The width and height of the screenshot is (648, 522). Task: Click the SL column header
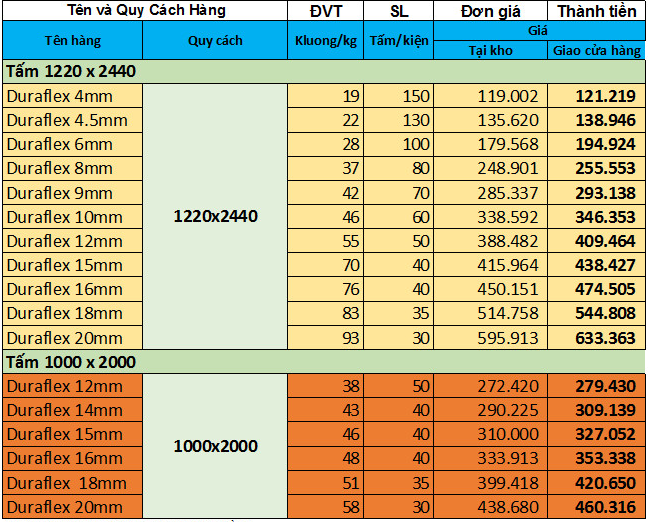click(399, 10)
